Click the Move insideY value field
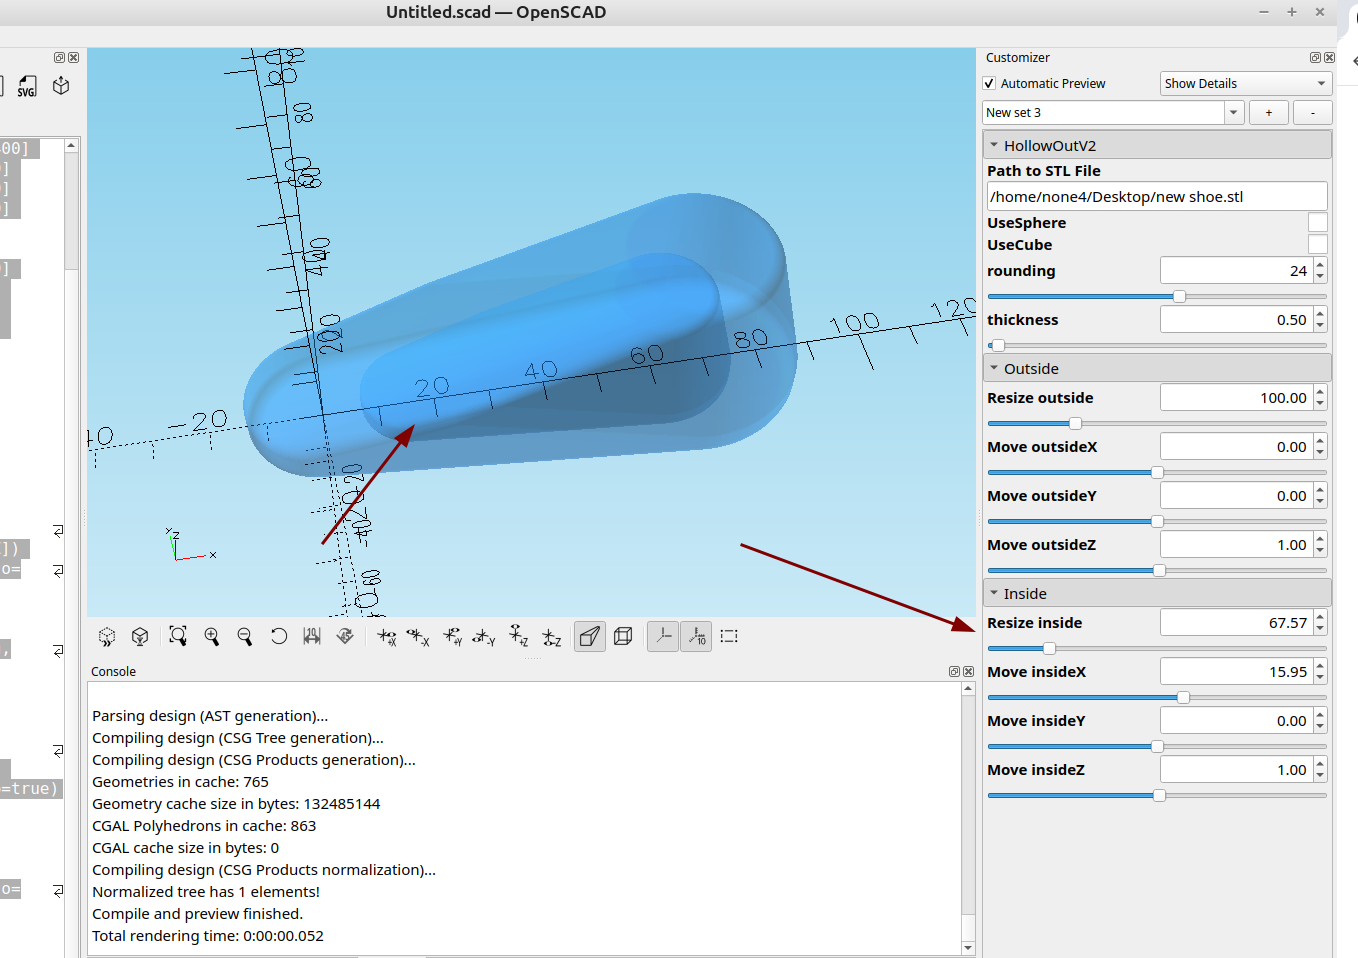Viewport: 1358px width, 958px height. [x=1236, y=721]
